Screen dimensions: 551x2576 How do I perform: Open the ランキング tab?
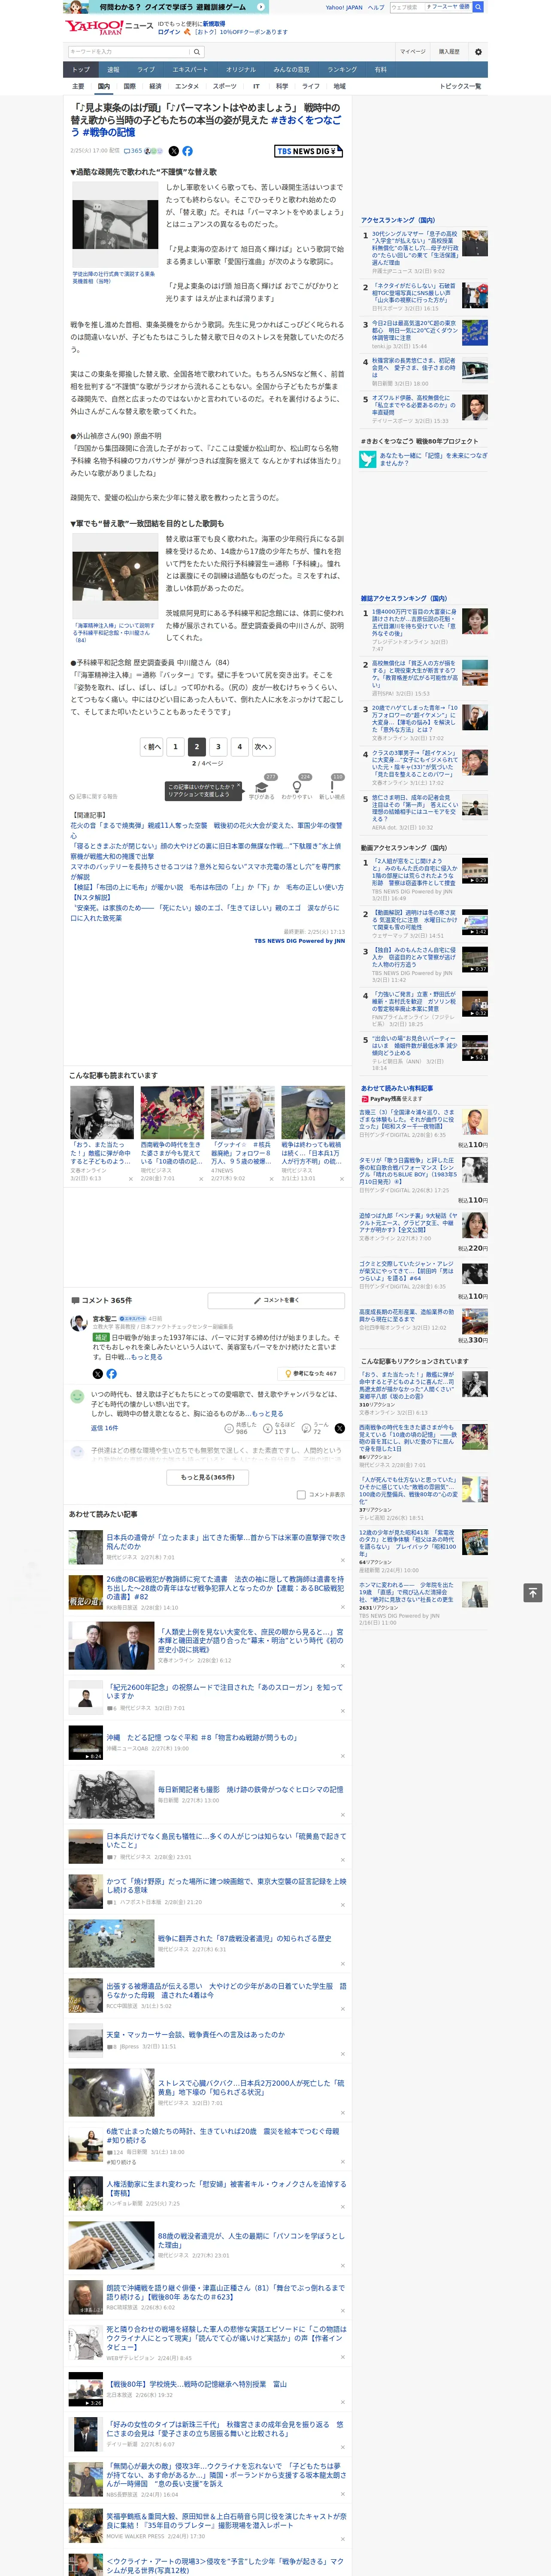click(342, 70)
